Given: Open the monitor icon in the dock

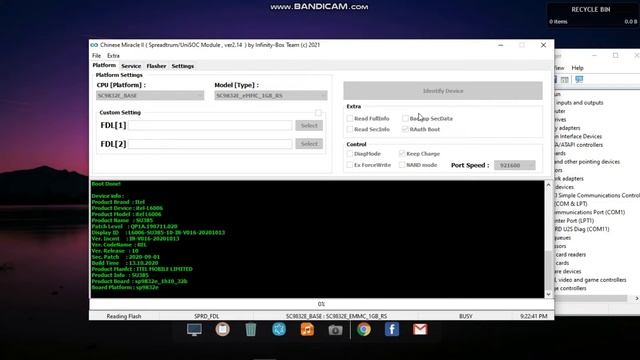Looking at the screenshot, I should [x=194, y=329].
